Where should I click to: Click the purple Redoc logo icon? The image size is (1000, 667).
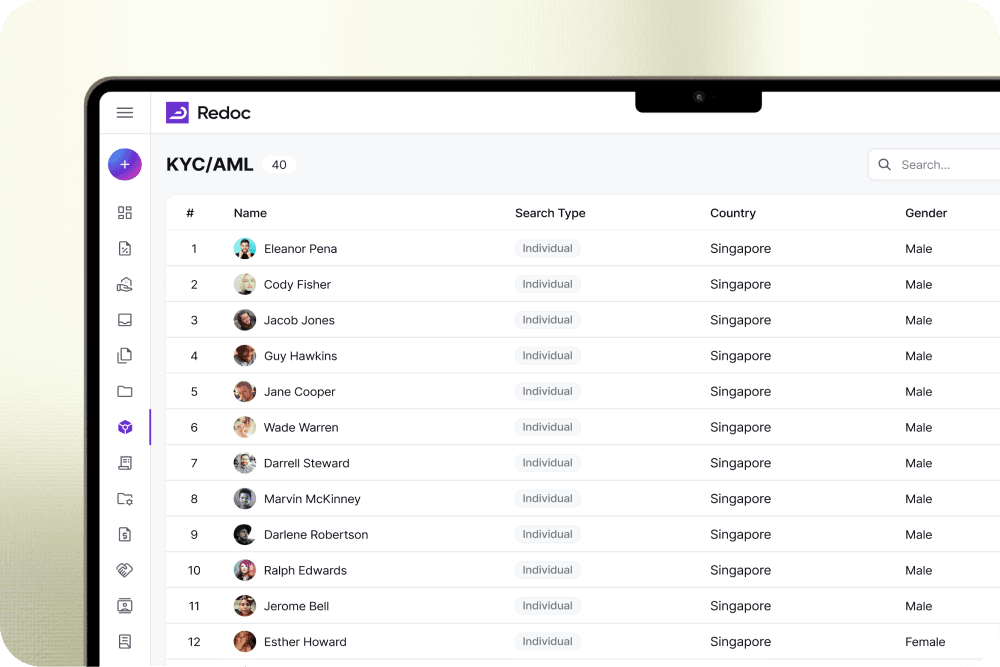tap(179, 112)
